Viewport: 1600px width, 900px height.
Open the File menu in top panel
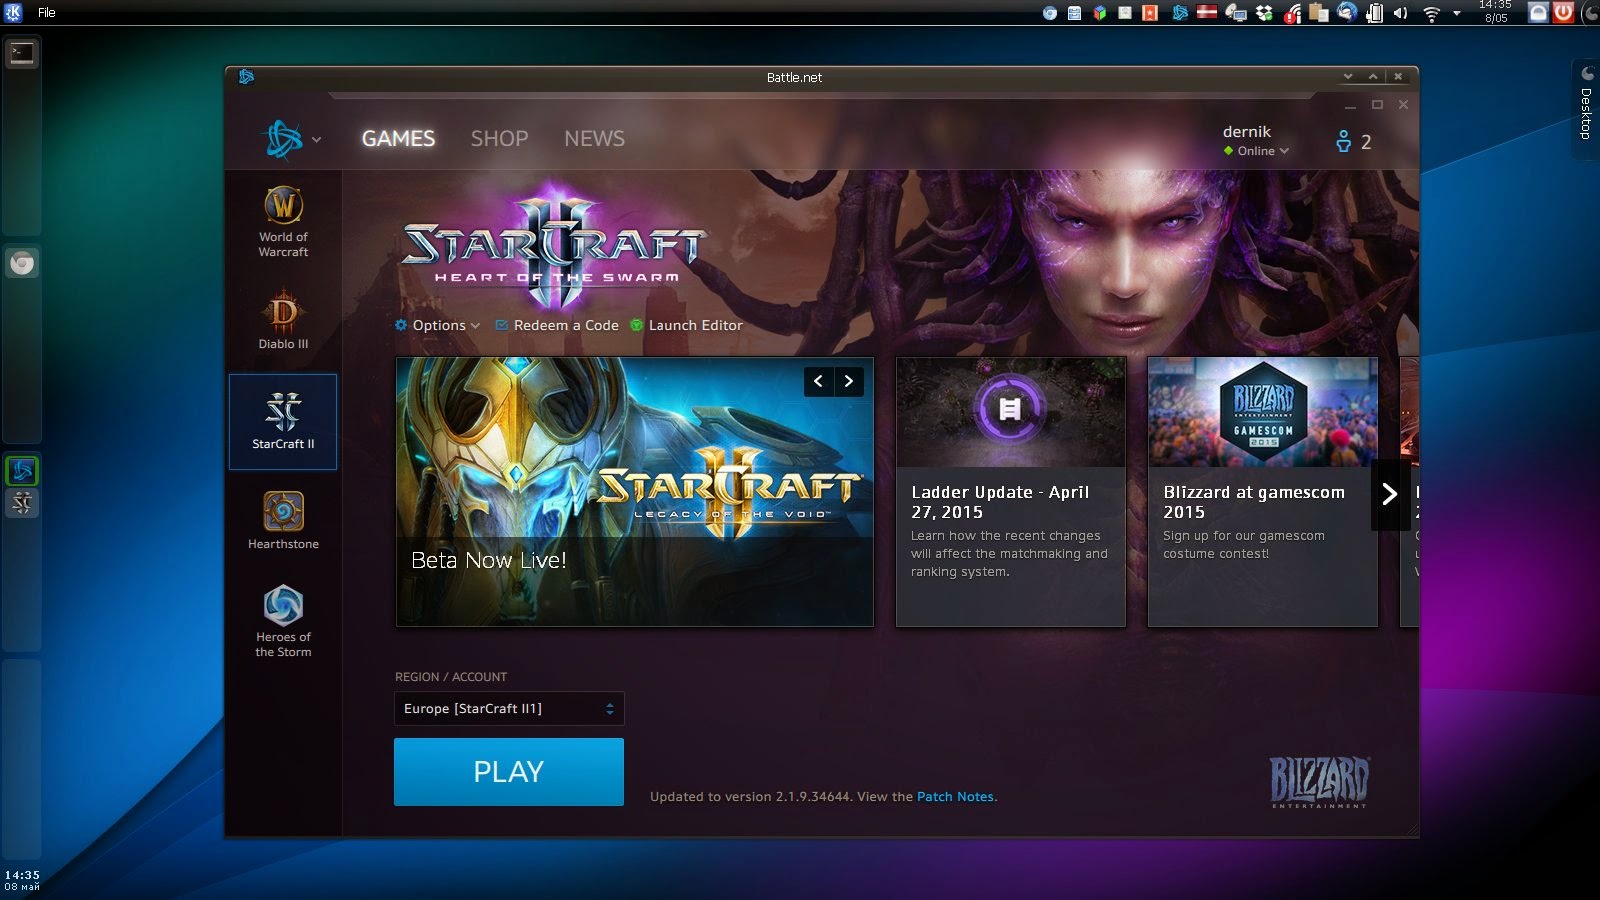pyautogui.click(x=46, y=13)
